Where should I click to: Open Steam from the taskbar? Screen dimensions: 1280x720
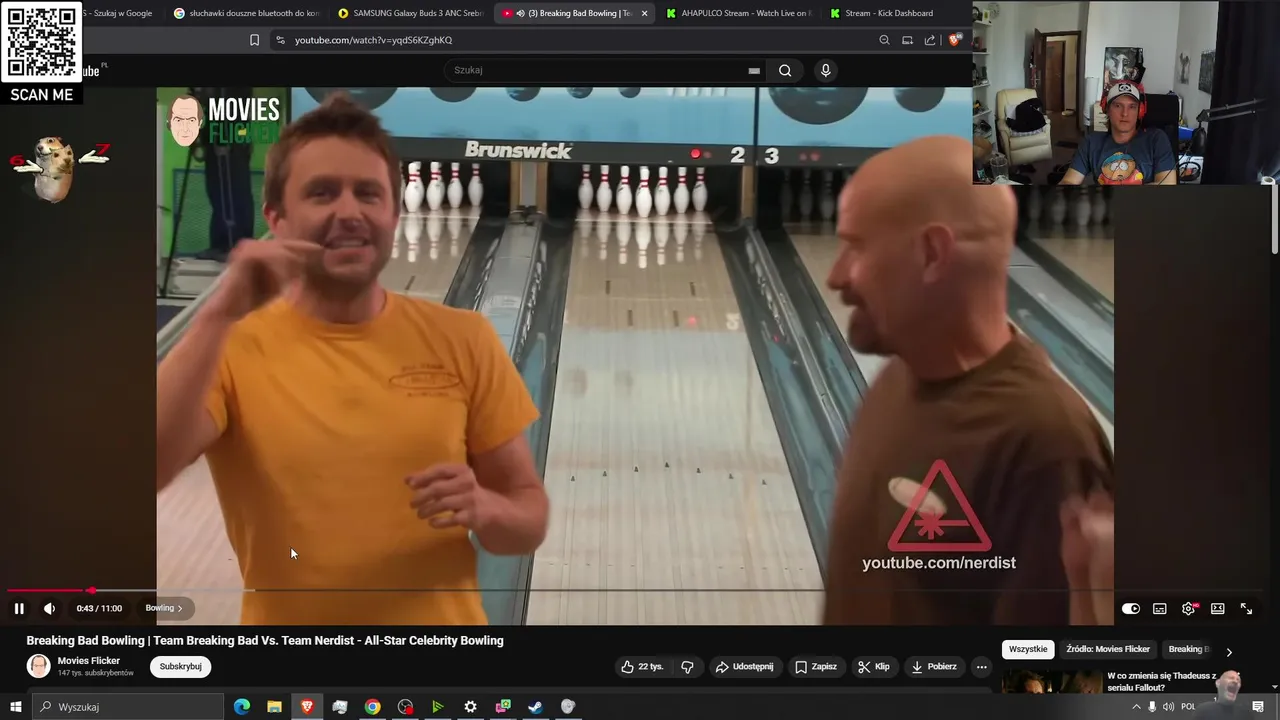click(535, 707)
